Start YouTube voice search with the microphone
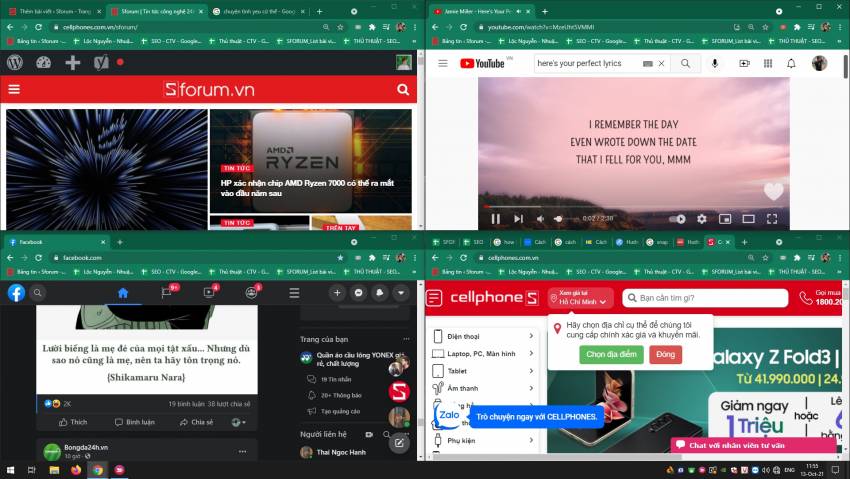Viewport: 850px width, 479px height. 714,63
